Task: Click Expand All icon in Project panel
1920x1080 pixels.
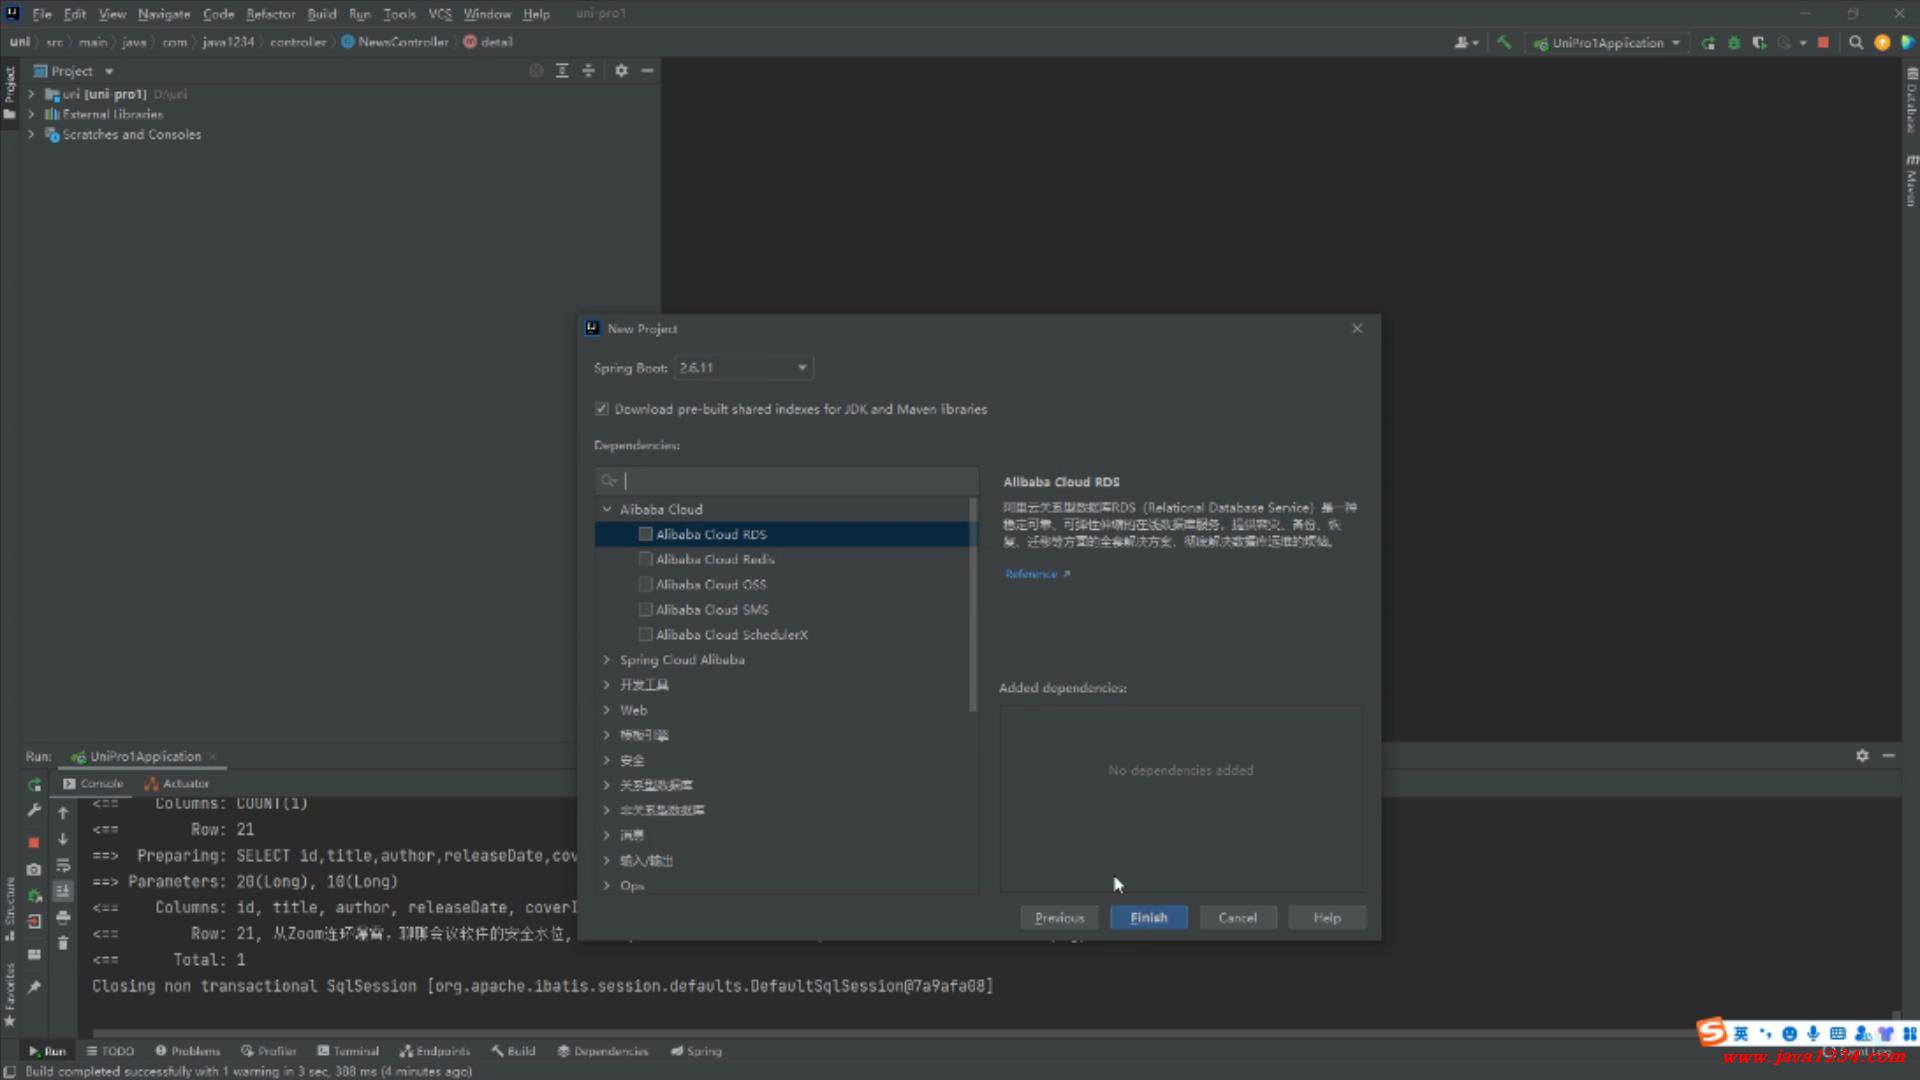Action: point(562,70)
